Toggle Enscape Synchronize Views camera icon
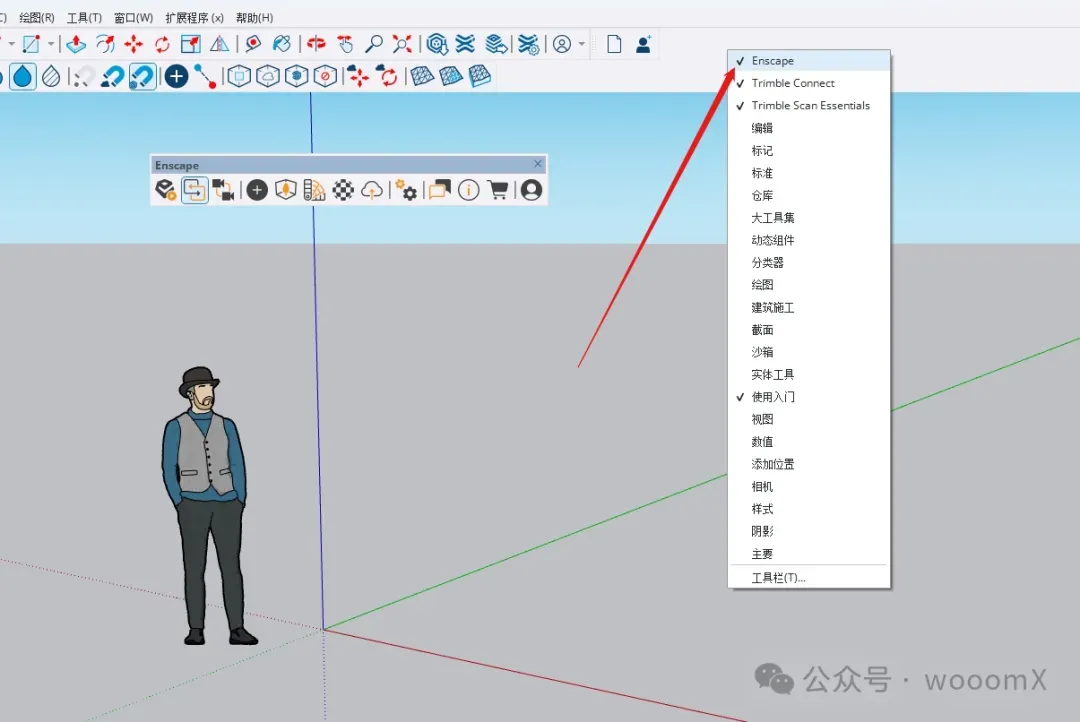 pos(223,189)
